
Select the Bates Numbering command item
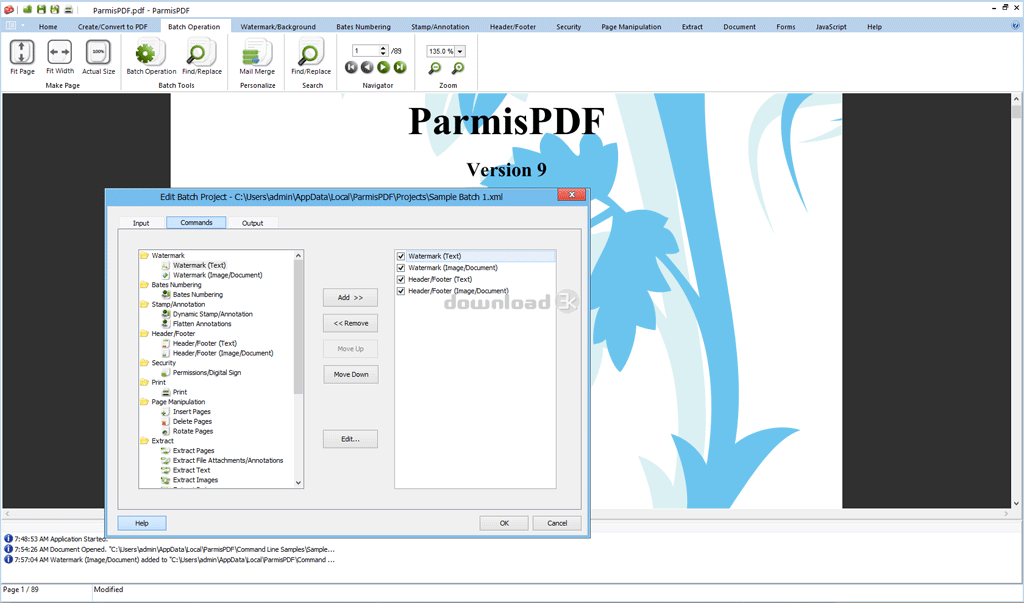197,295
